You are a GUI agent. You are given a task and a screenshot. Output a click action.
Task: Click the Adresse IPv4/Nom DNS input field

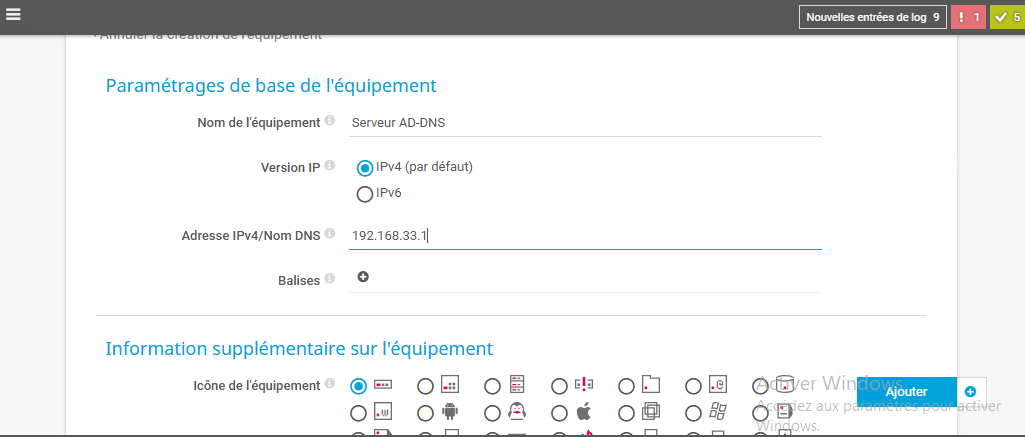[585, 236]
